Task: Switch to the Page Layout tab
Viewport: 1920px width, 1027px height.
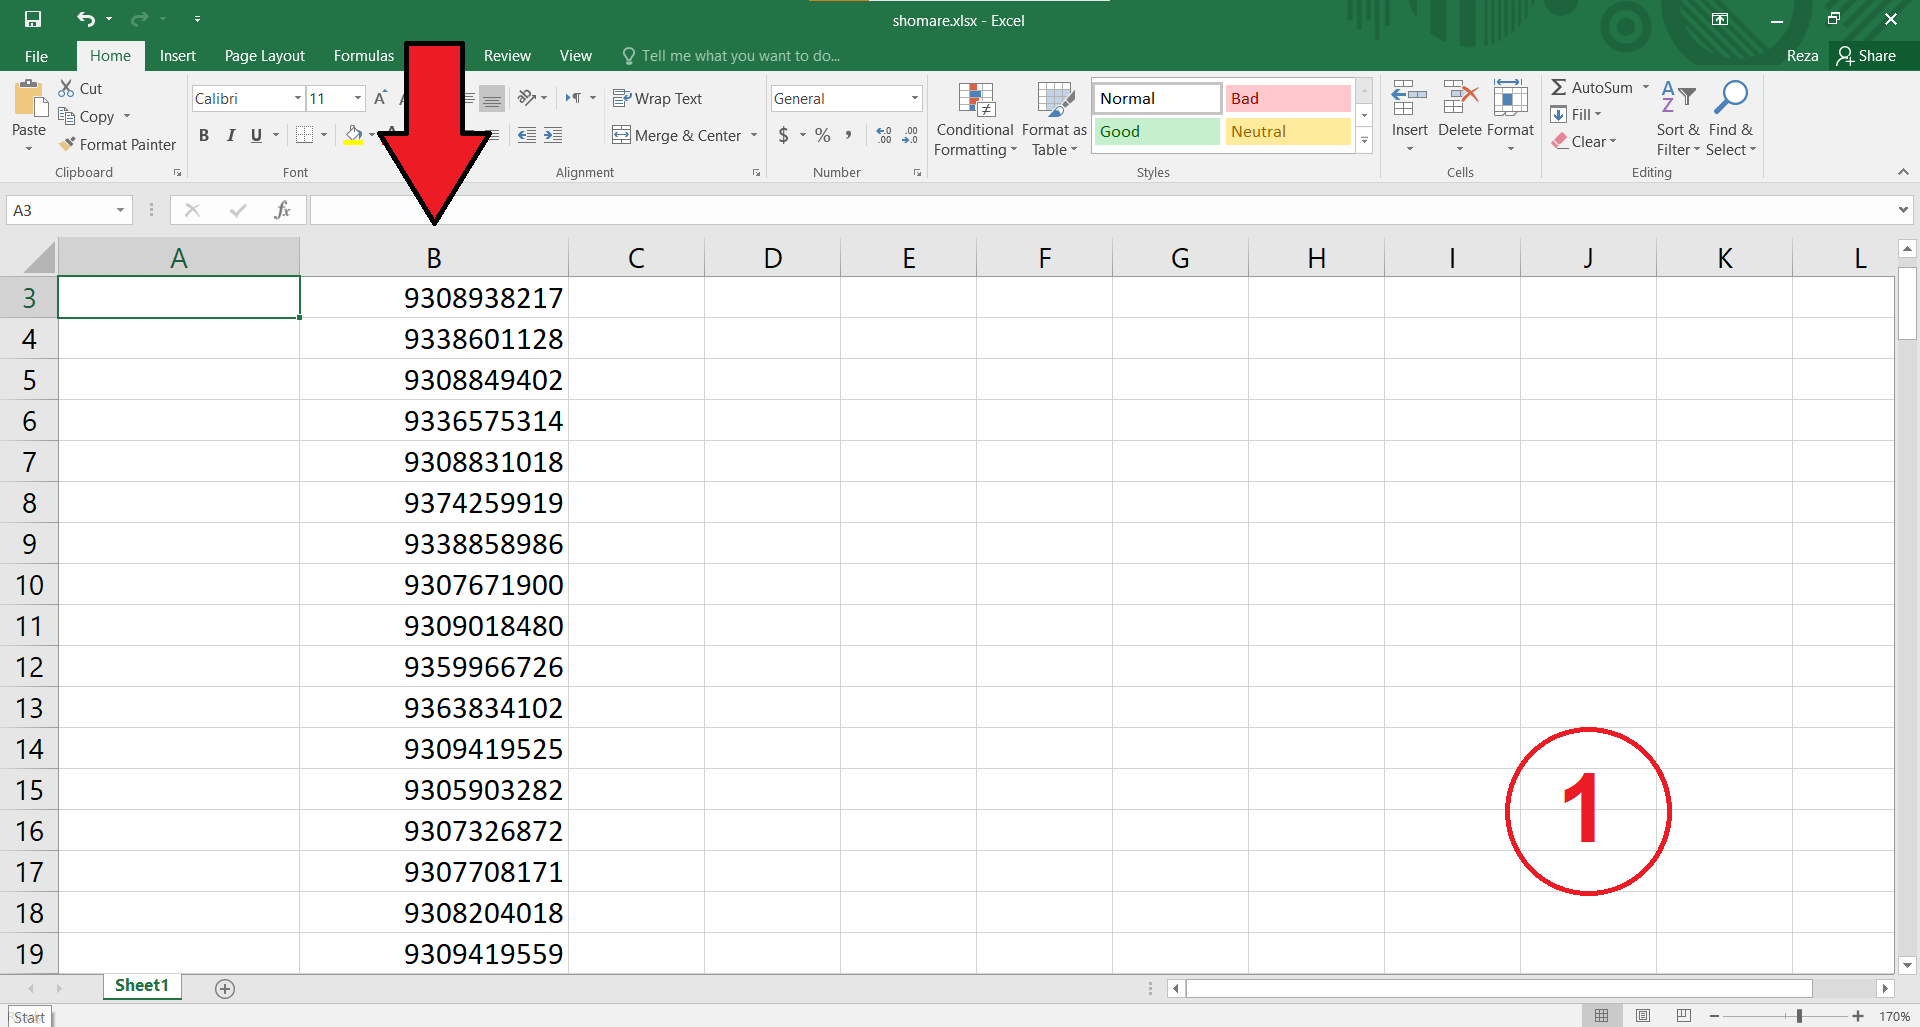Action: pyautogui.click(x=264, y=56)
